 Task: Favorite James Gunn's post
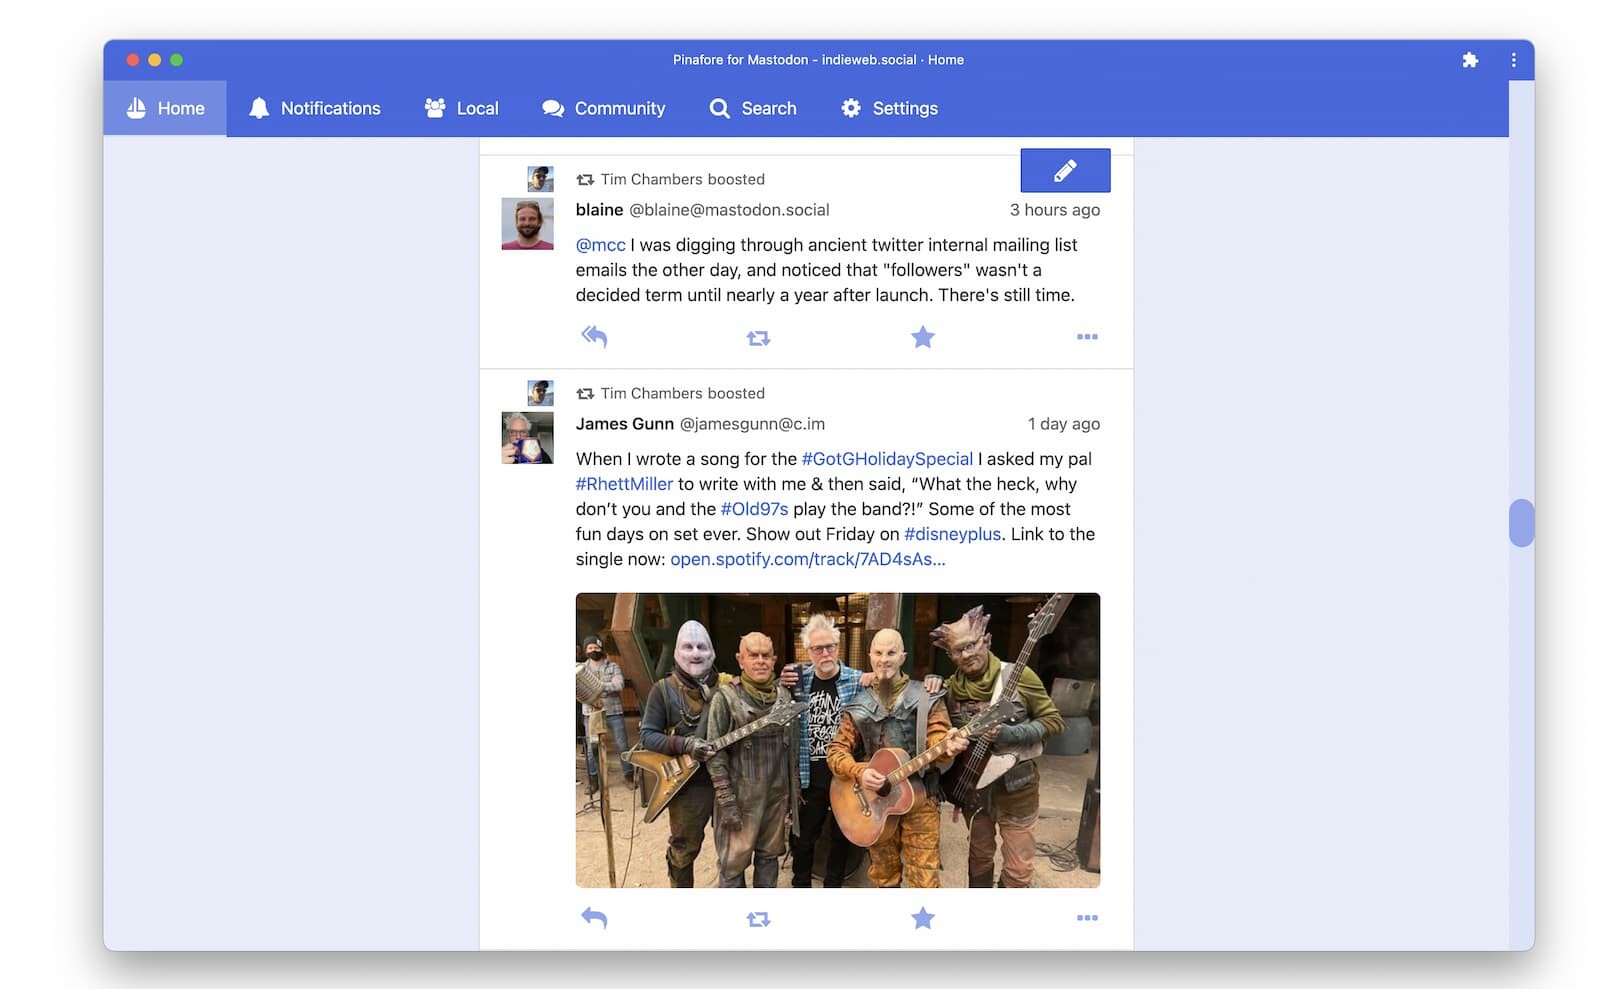922,918
